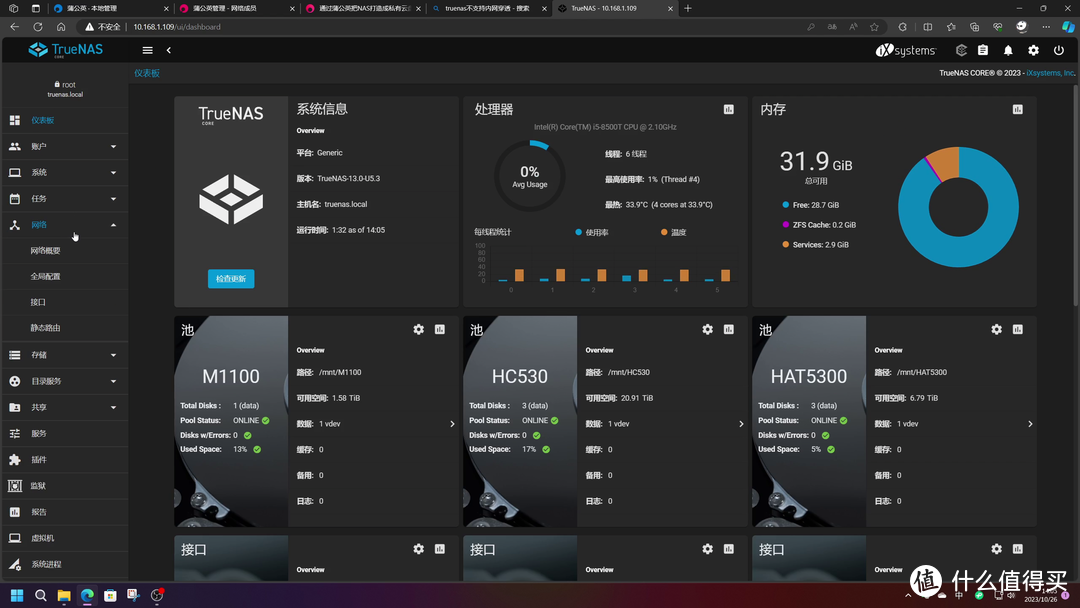
Task: Toggle the sidebar with the hamburger menu icon
Action: [148, 50]
